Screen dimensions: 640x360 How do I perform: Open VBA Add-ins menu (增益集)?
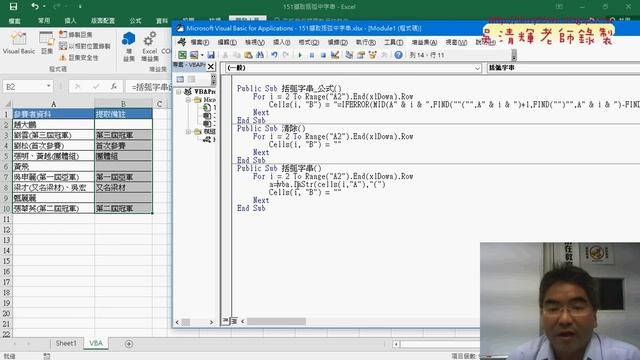(x=424, y=42)
